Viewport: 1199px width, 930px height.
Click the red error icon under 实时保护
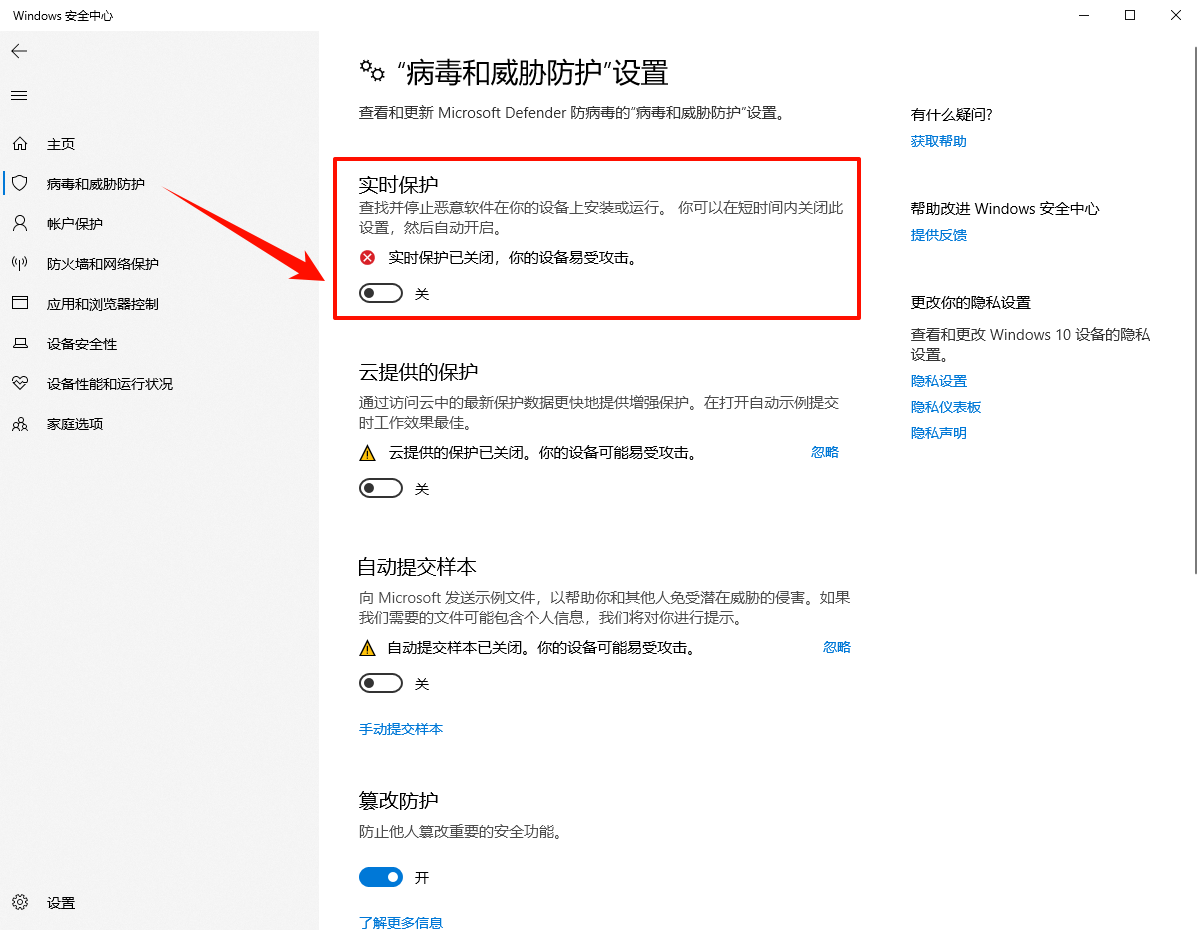pos(368,258)
